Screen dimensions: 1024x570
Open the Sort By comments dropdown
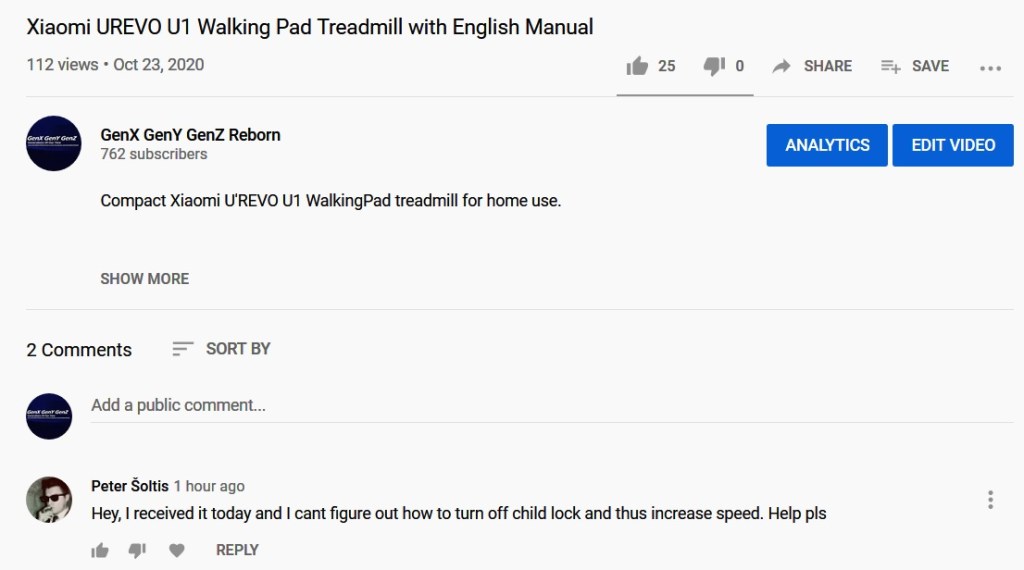click(221, 349)
